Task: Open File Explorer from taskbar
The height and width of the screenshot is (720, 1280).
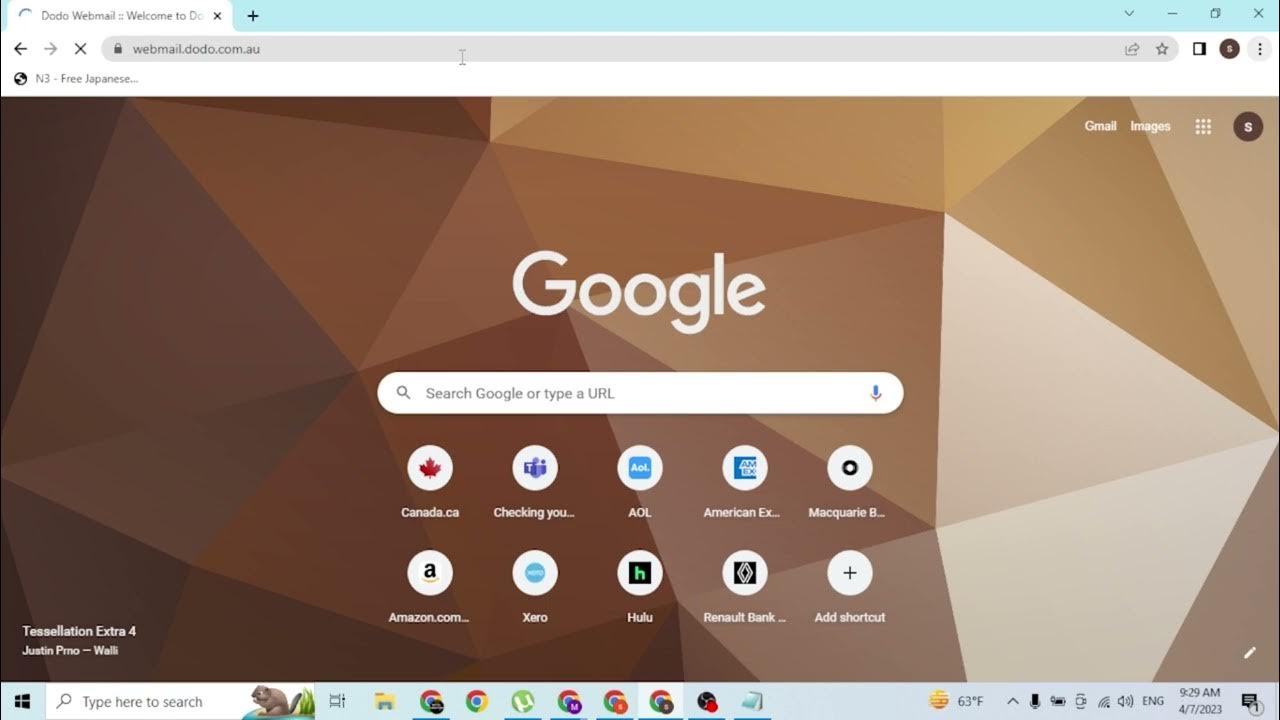Action: (384, 701)
